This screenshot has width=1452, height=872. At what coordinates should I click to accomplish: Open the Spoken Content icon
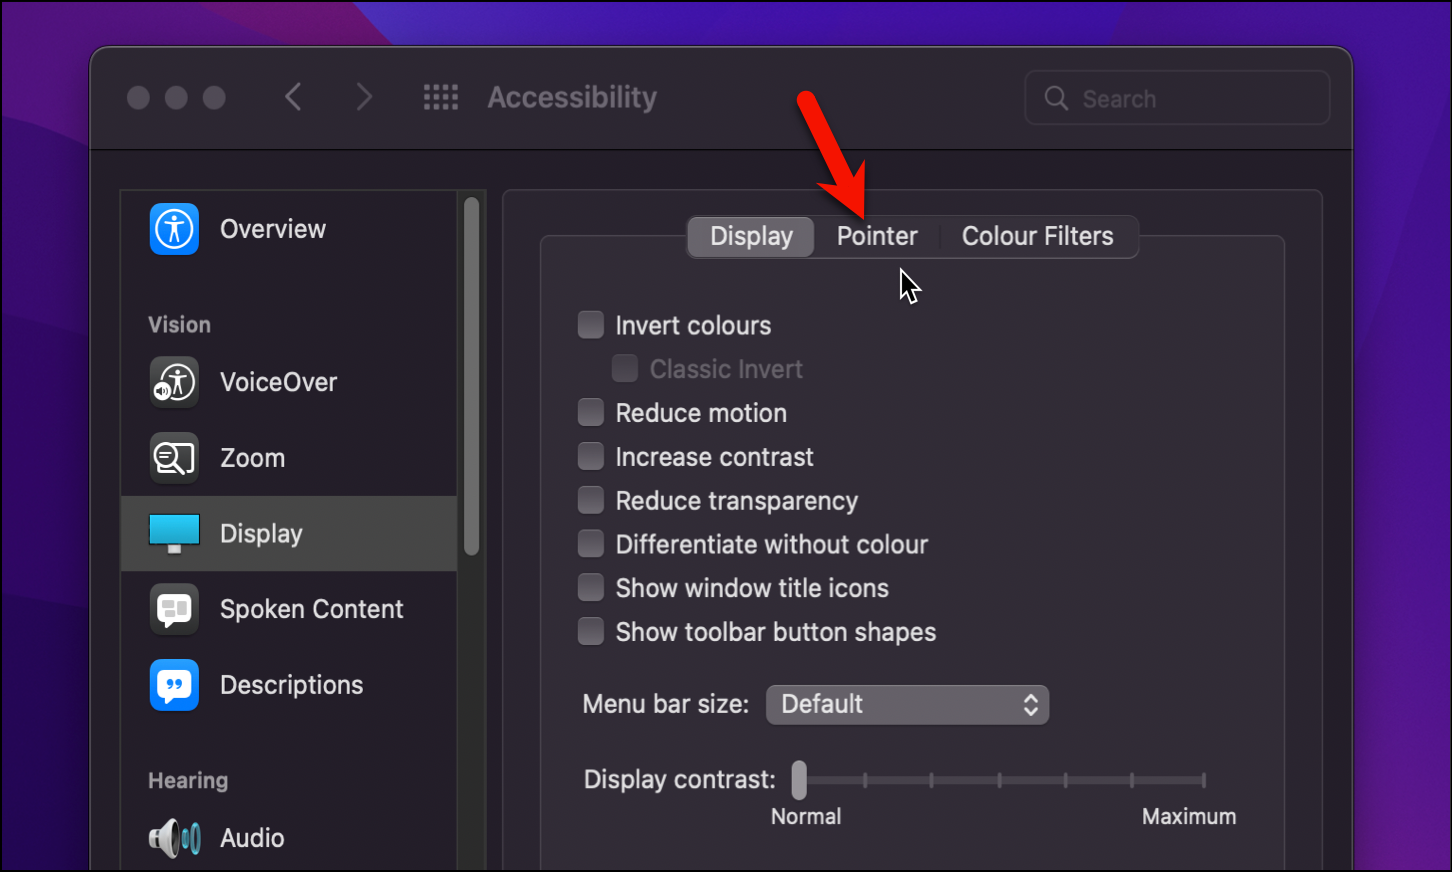click(x=174, y=609)
